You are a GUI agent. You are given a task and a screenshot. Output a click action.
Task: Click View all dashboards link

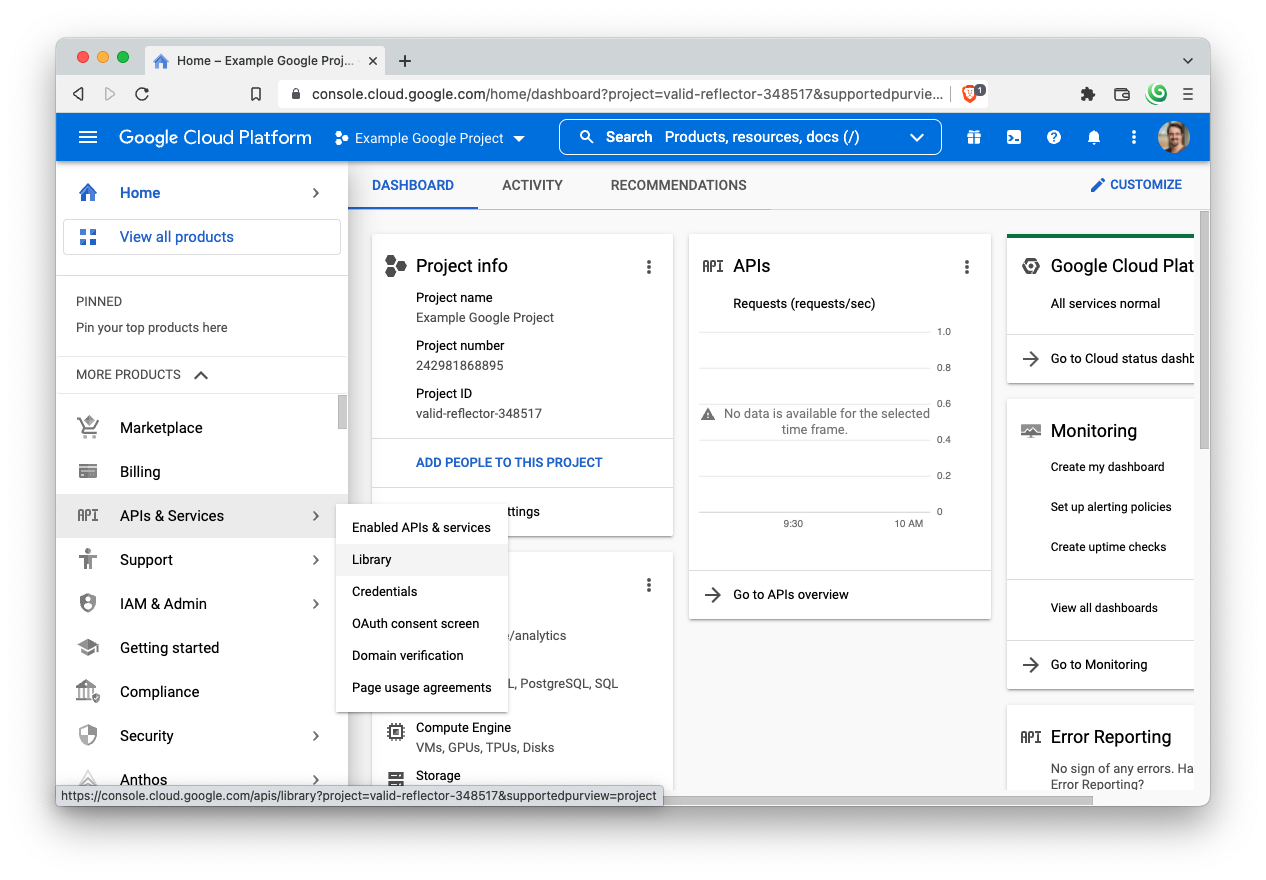(x=1104, y=607)
